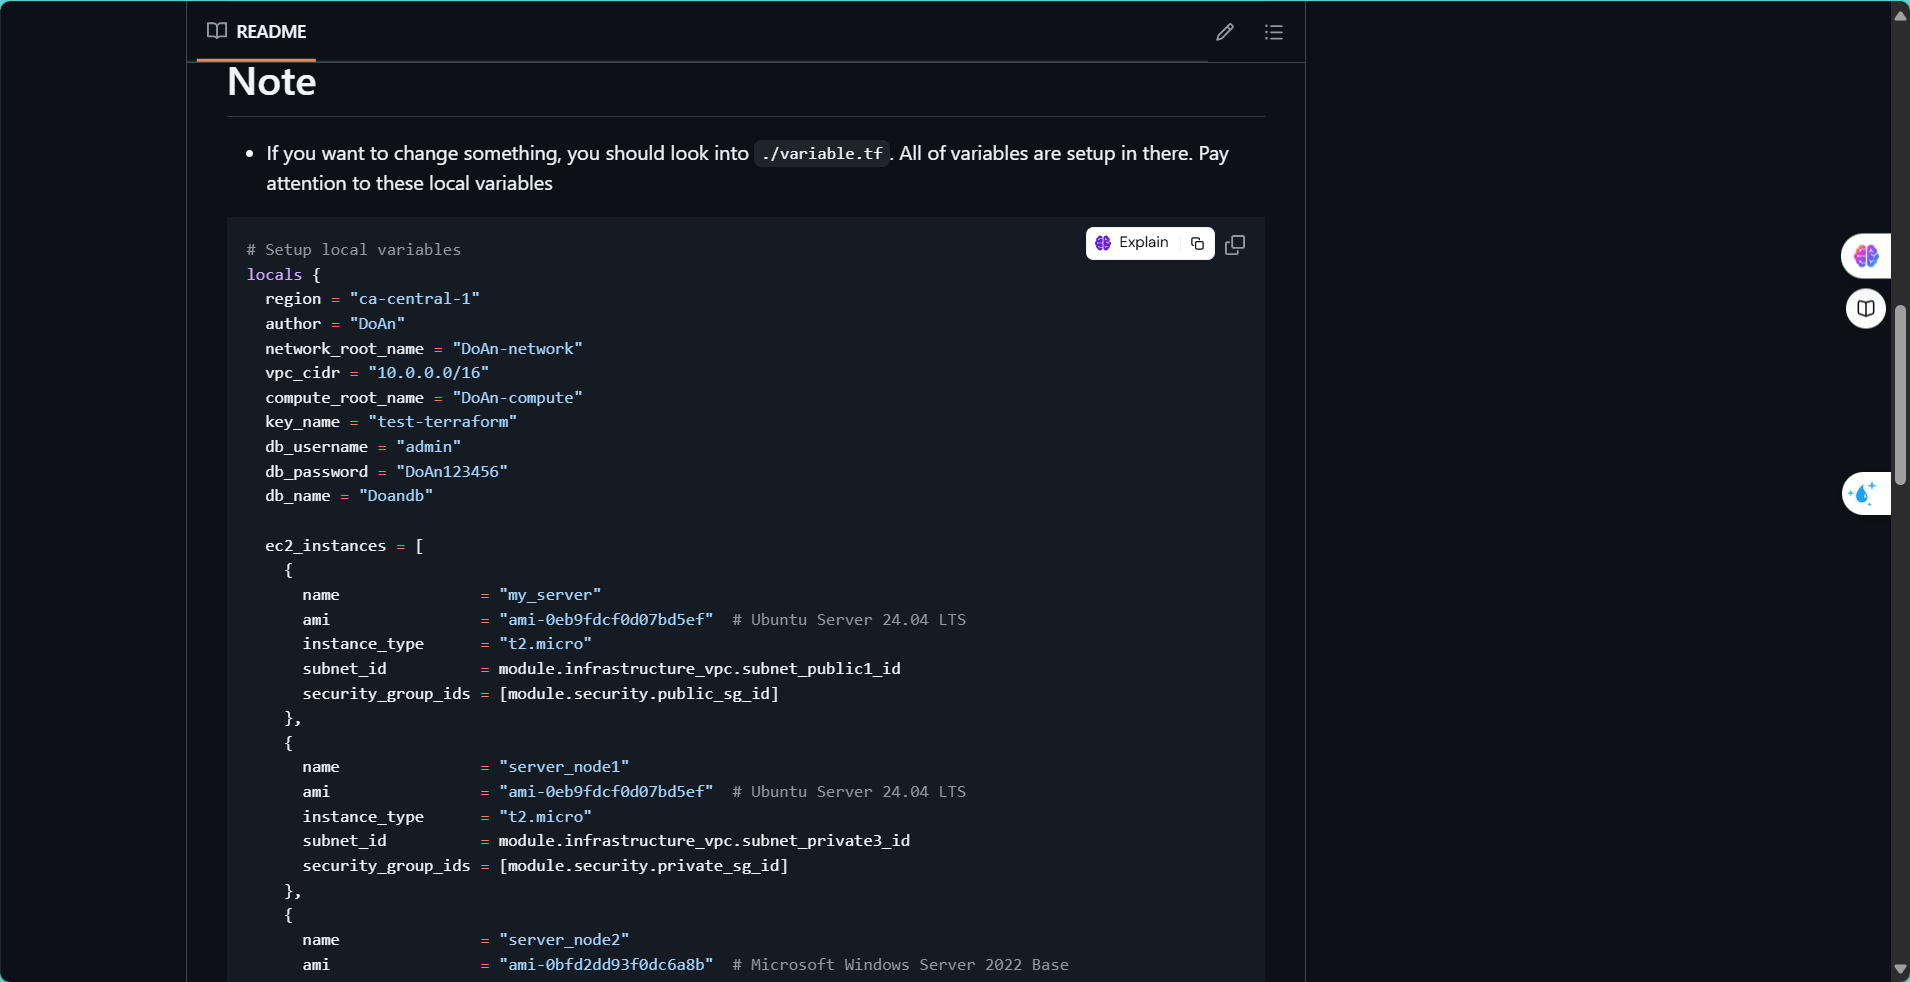Image resolution: width=1910 pixels, height=982 pixels.
Task: Click the "server_node2" name value
Action: point(564,939)
